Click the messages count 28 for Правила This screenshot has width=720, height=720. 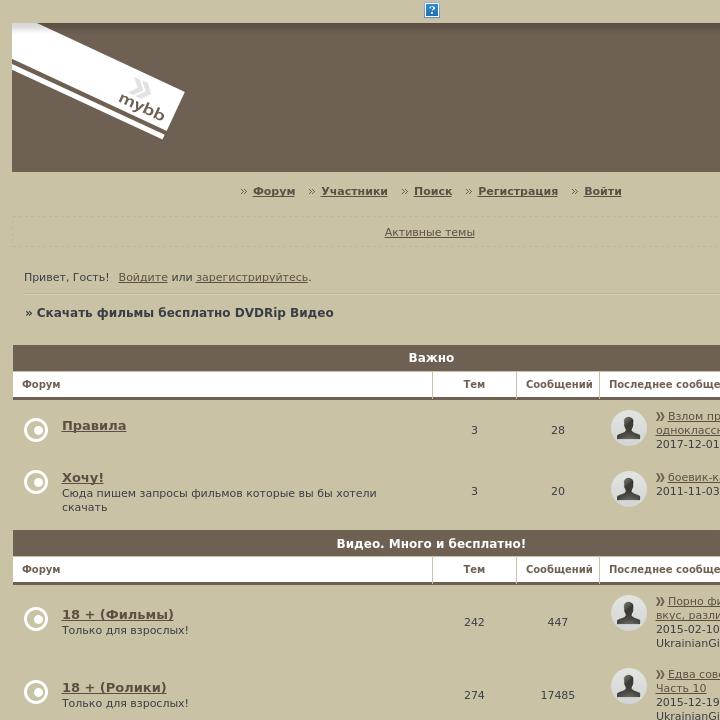coord(558,430)
